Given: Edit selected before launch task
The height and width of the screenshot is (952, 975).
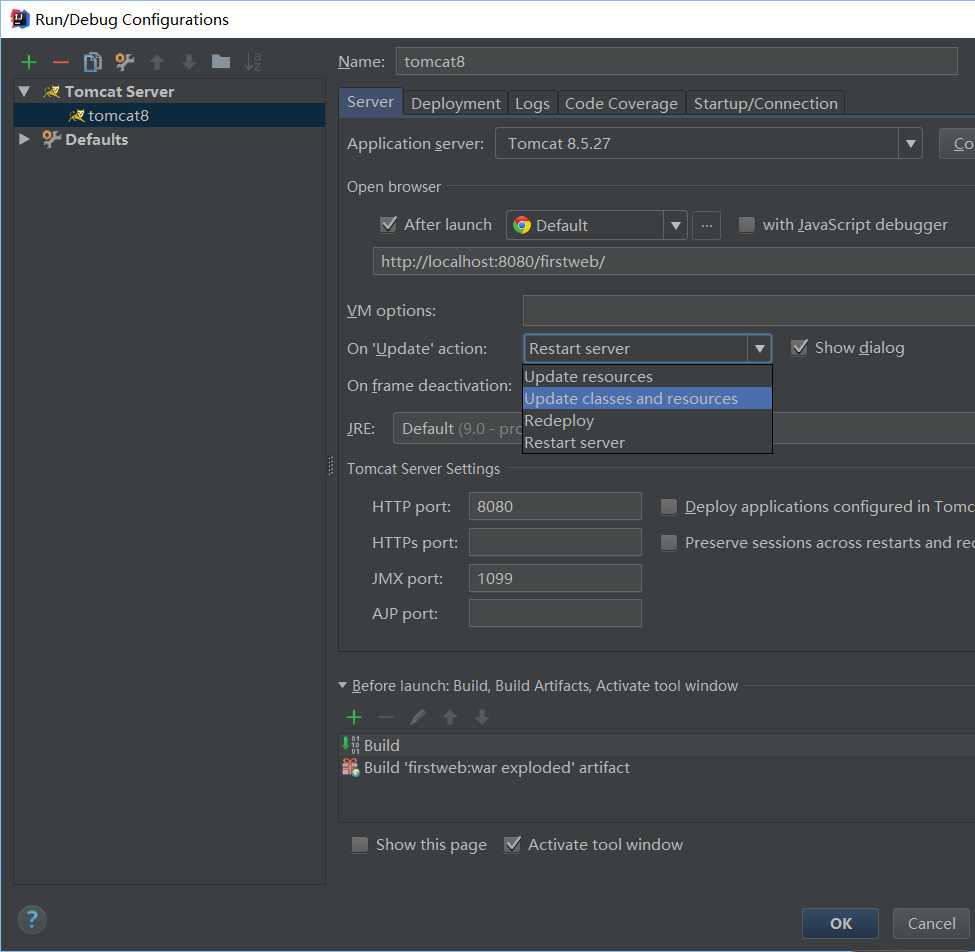Looking at the screenshot, I should click(x=418, y=717).
